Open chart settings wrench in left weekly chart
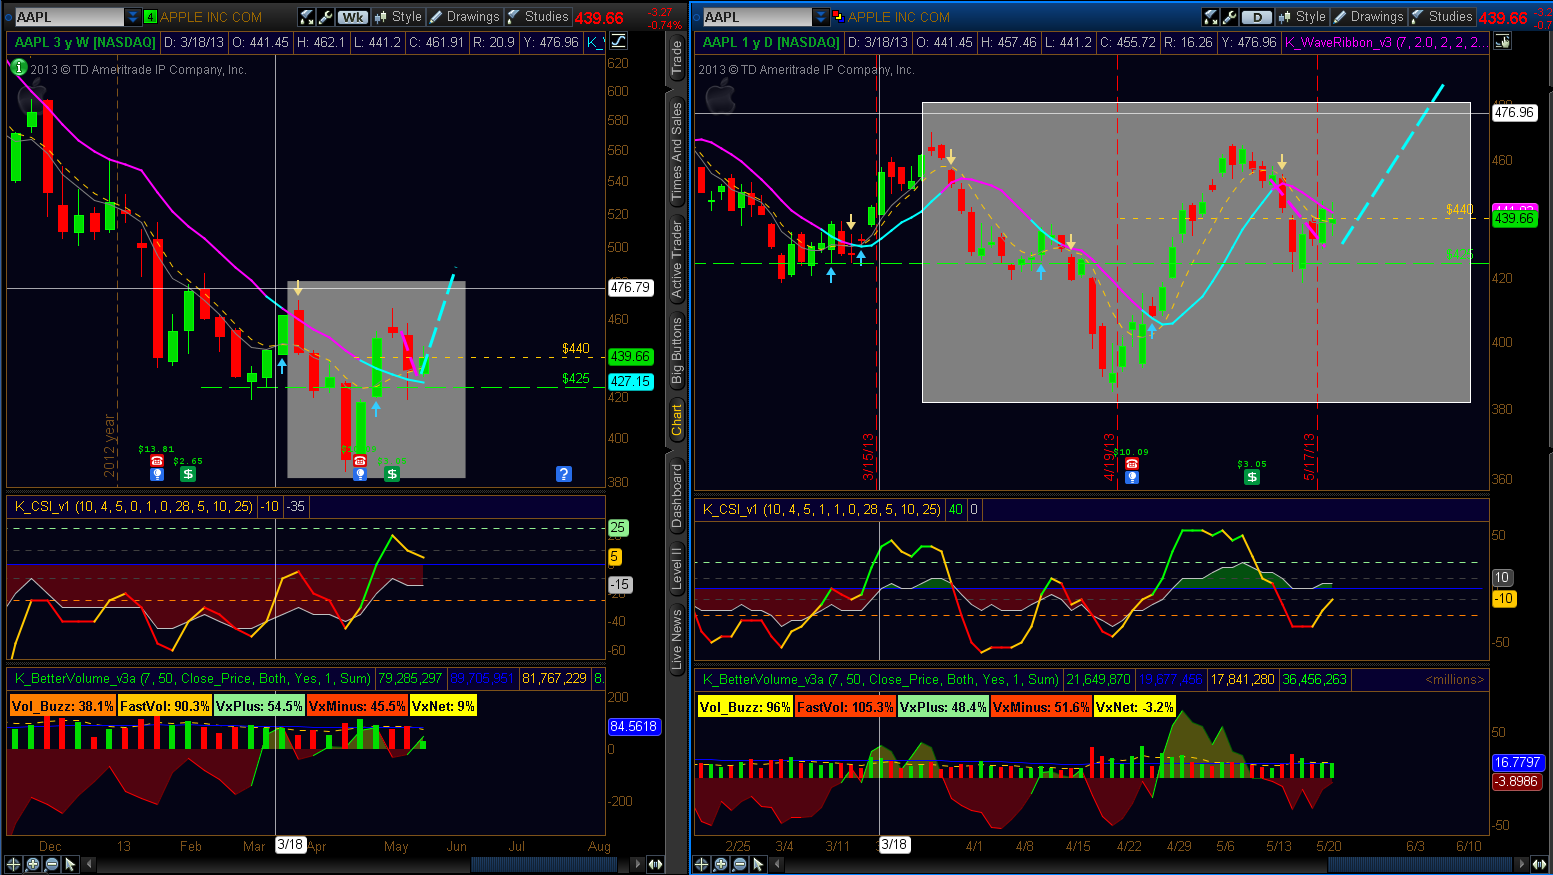This screenshot has height=875, width=1553. tap(325, 17)
